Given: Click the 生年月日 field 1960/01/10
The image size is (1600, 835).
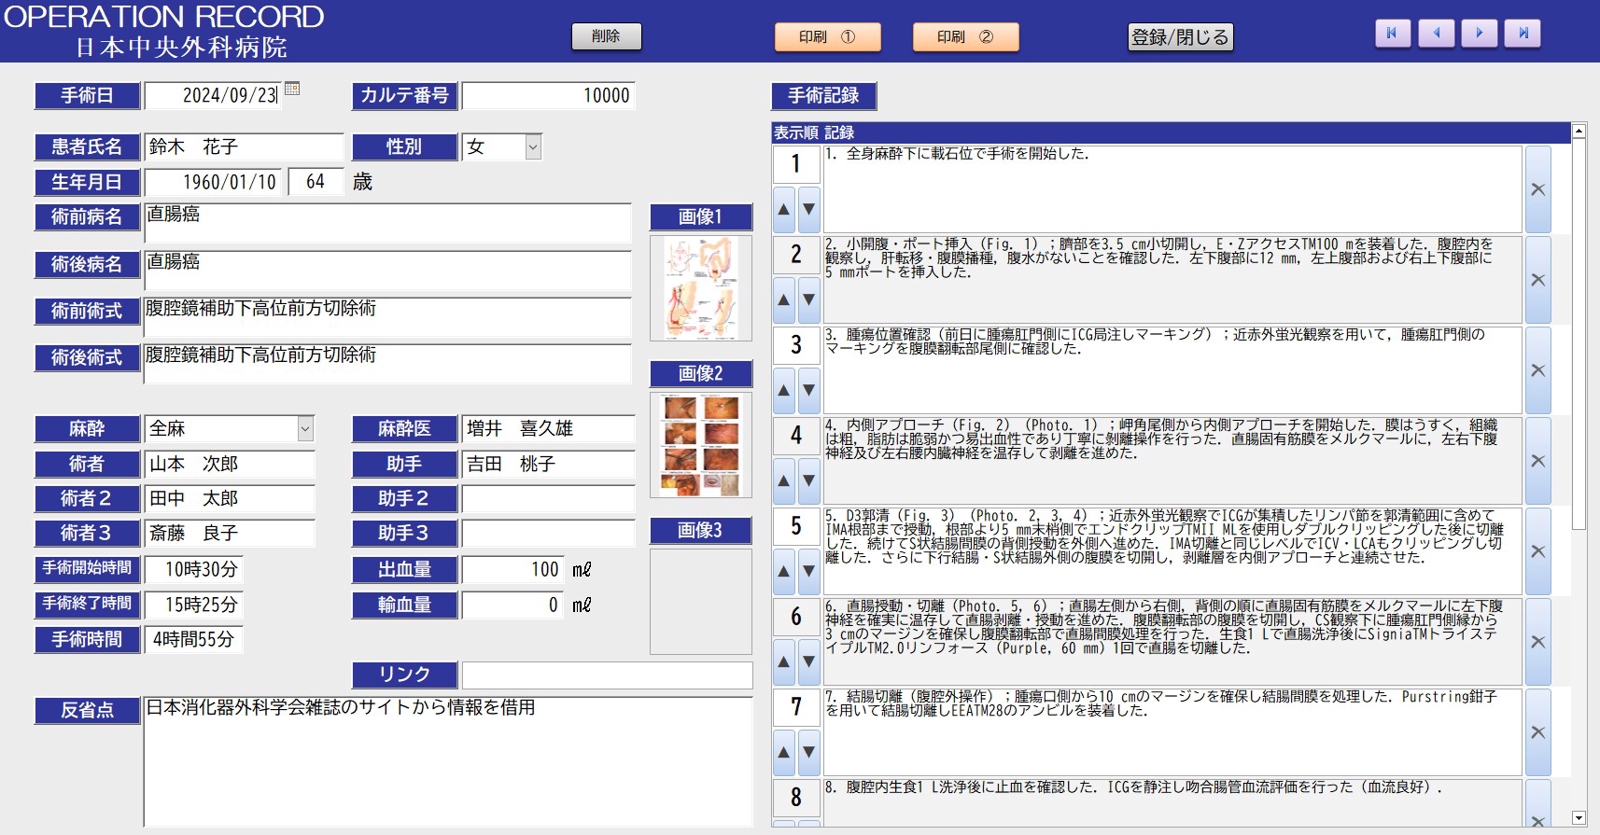Looking at the screenshot, I should 213,182.
